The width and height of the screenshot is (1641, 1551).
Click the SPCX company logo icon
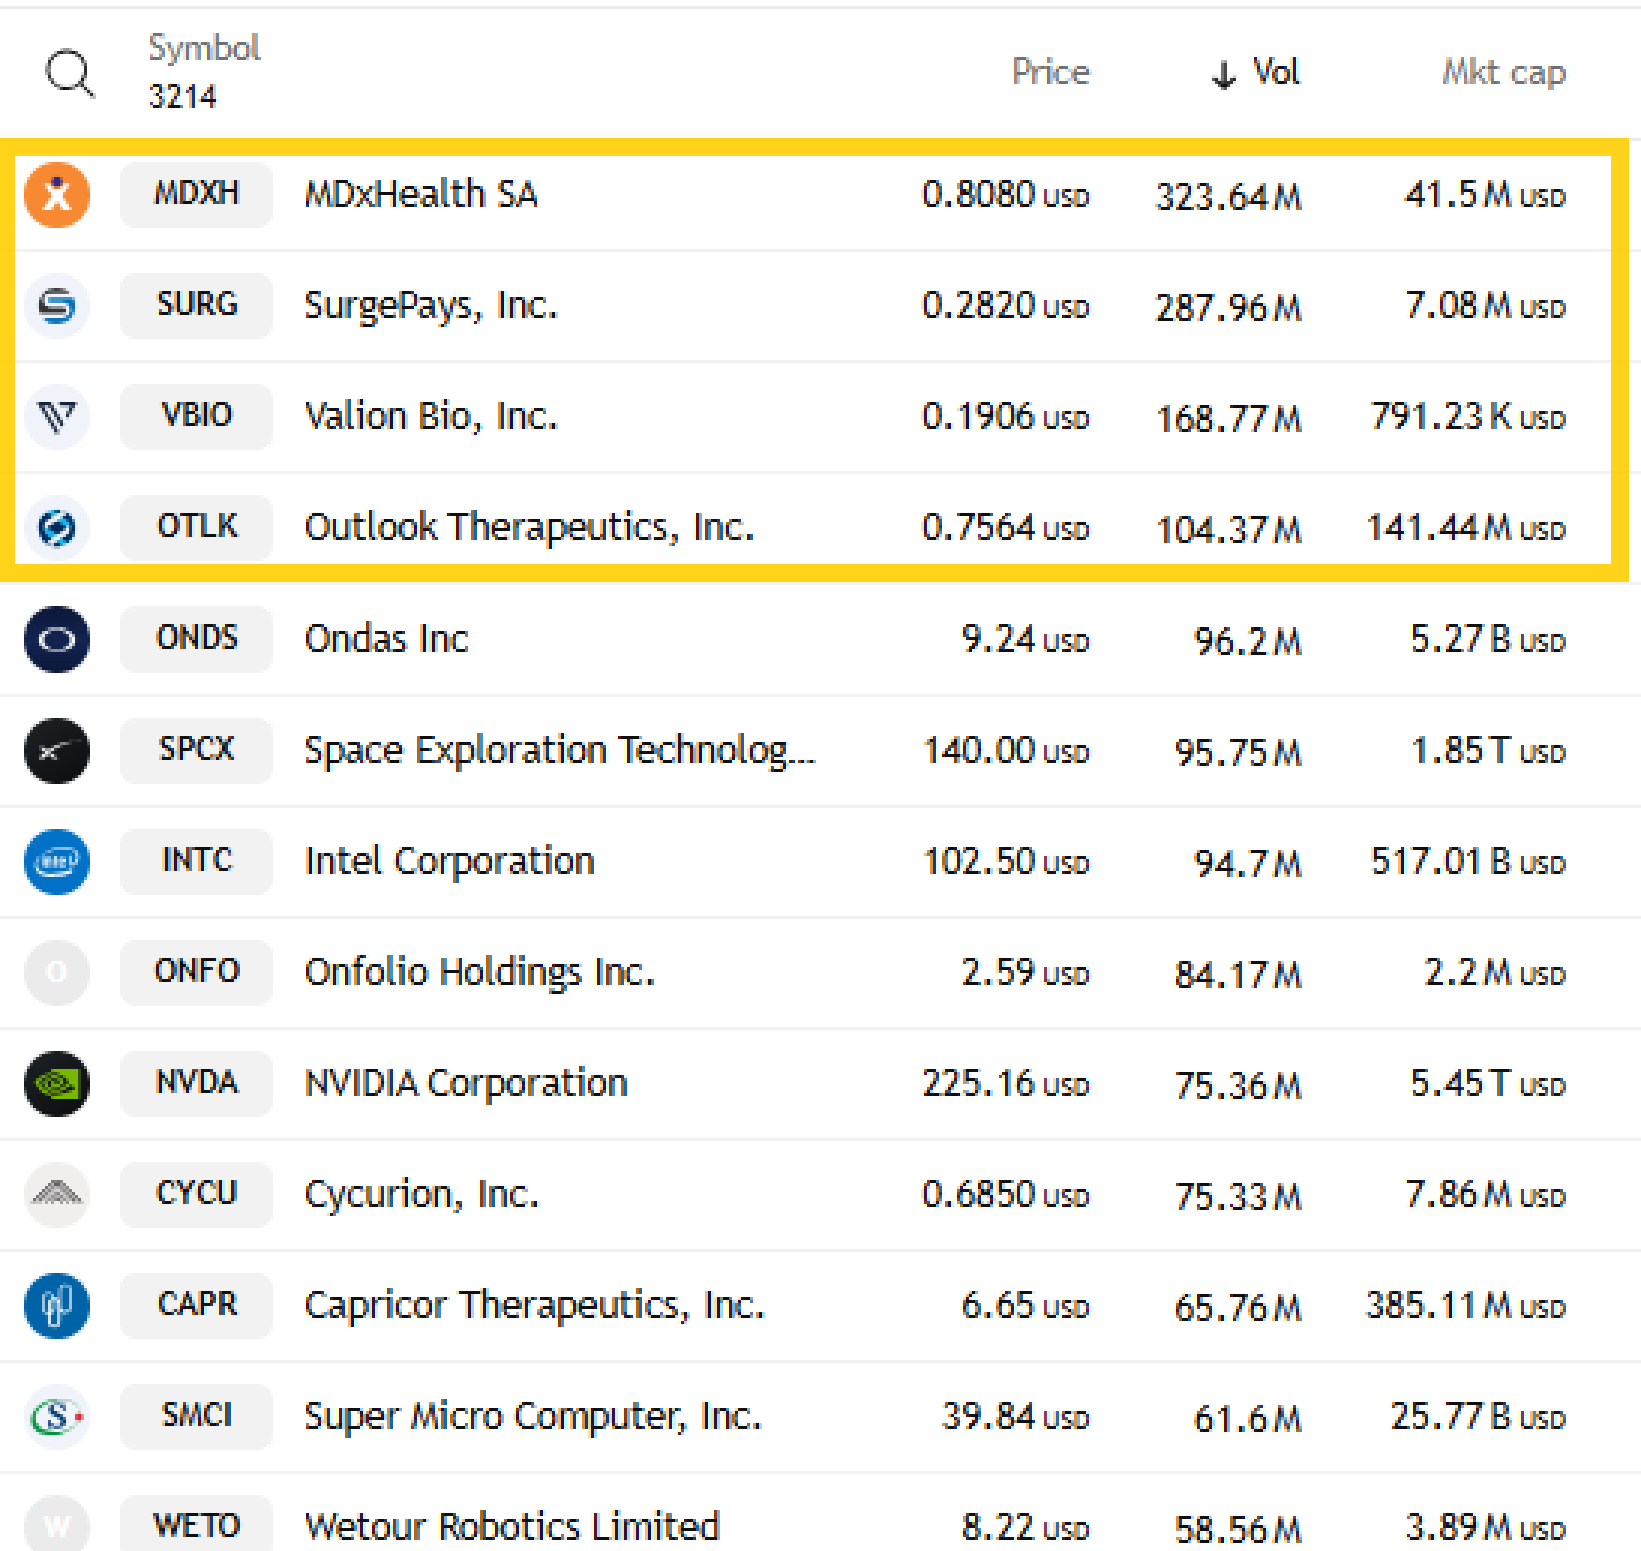57,750
